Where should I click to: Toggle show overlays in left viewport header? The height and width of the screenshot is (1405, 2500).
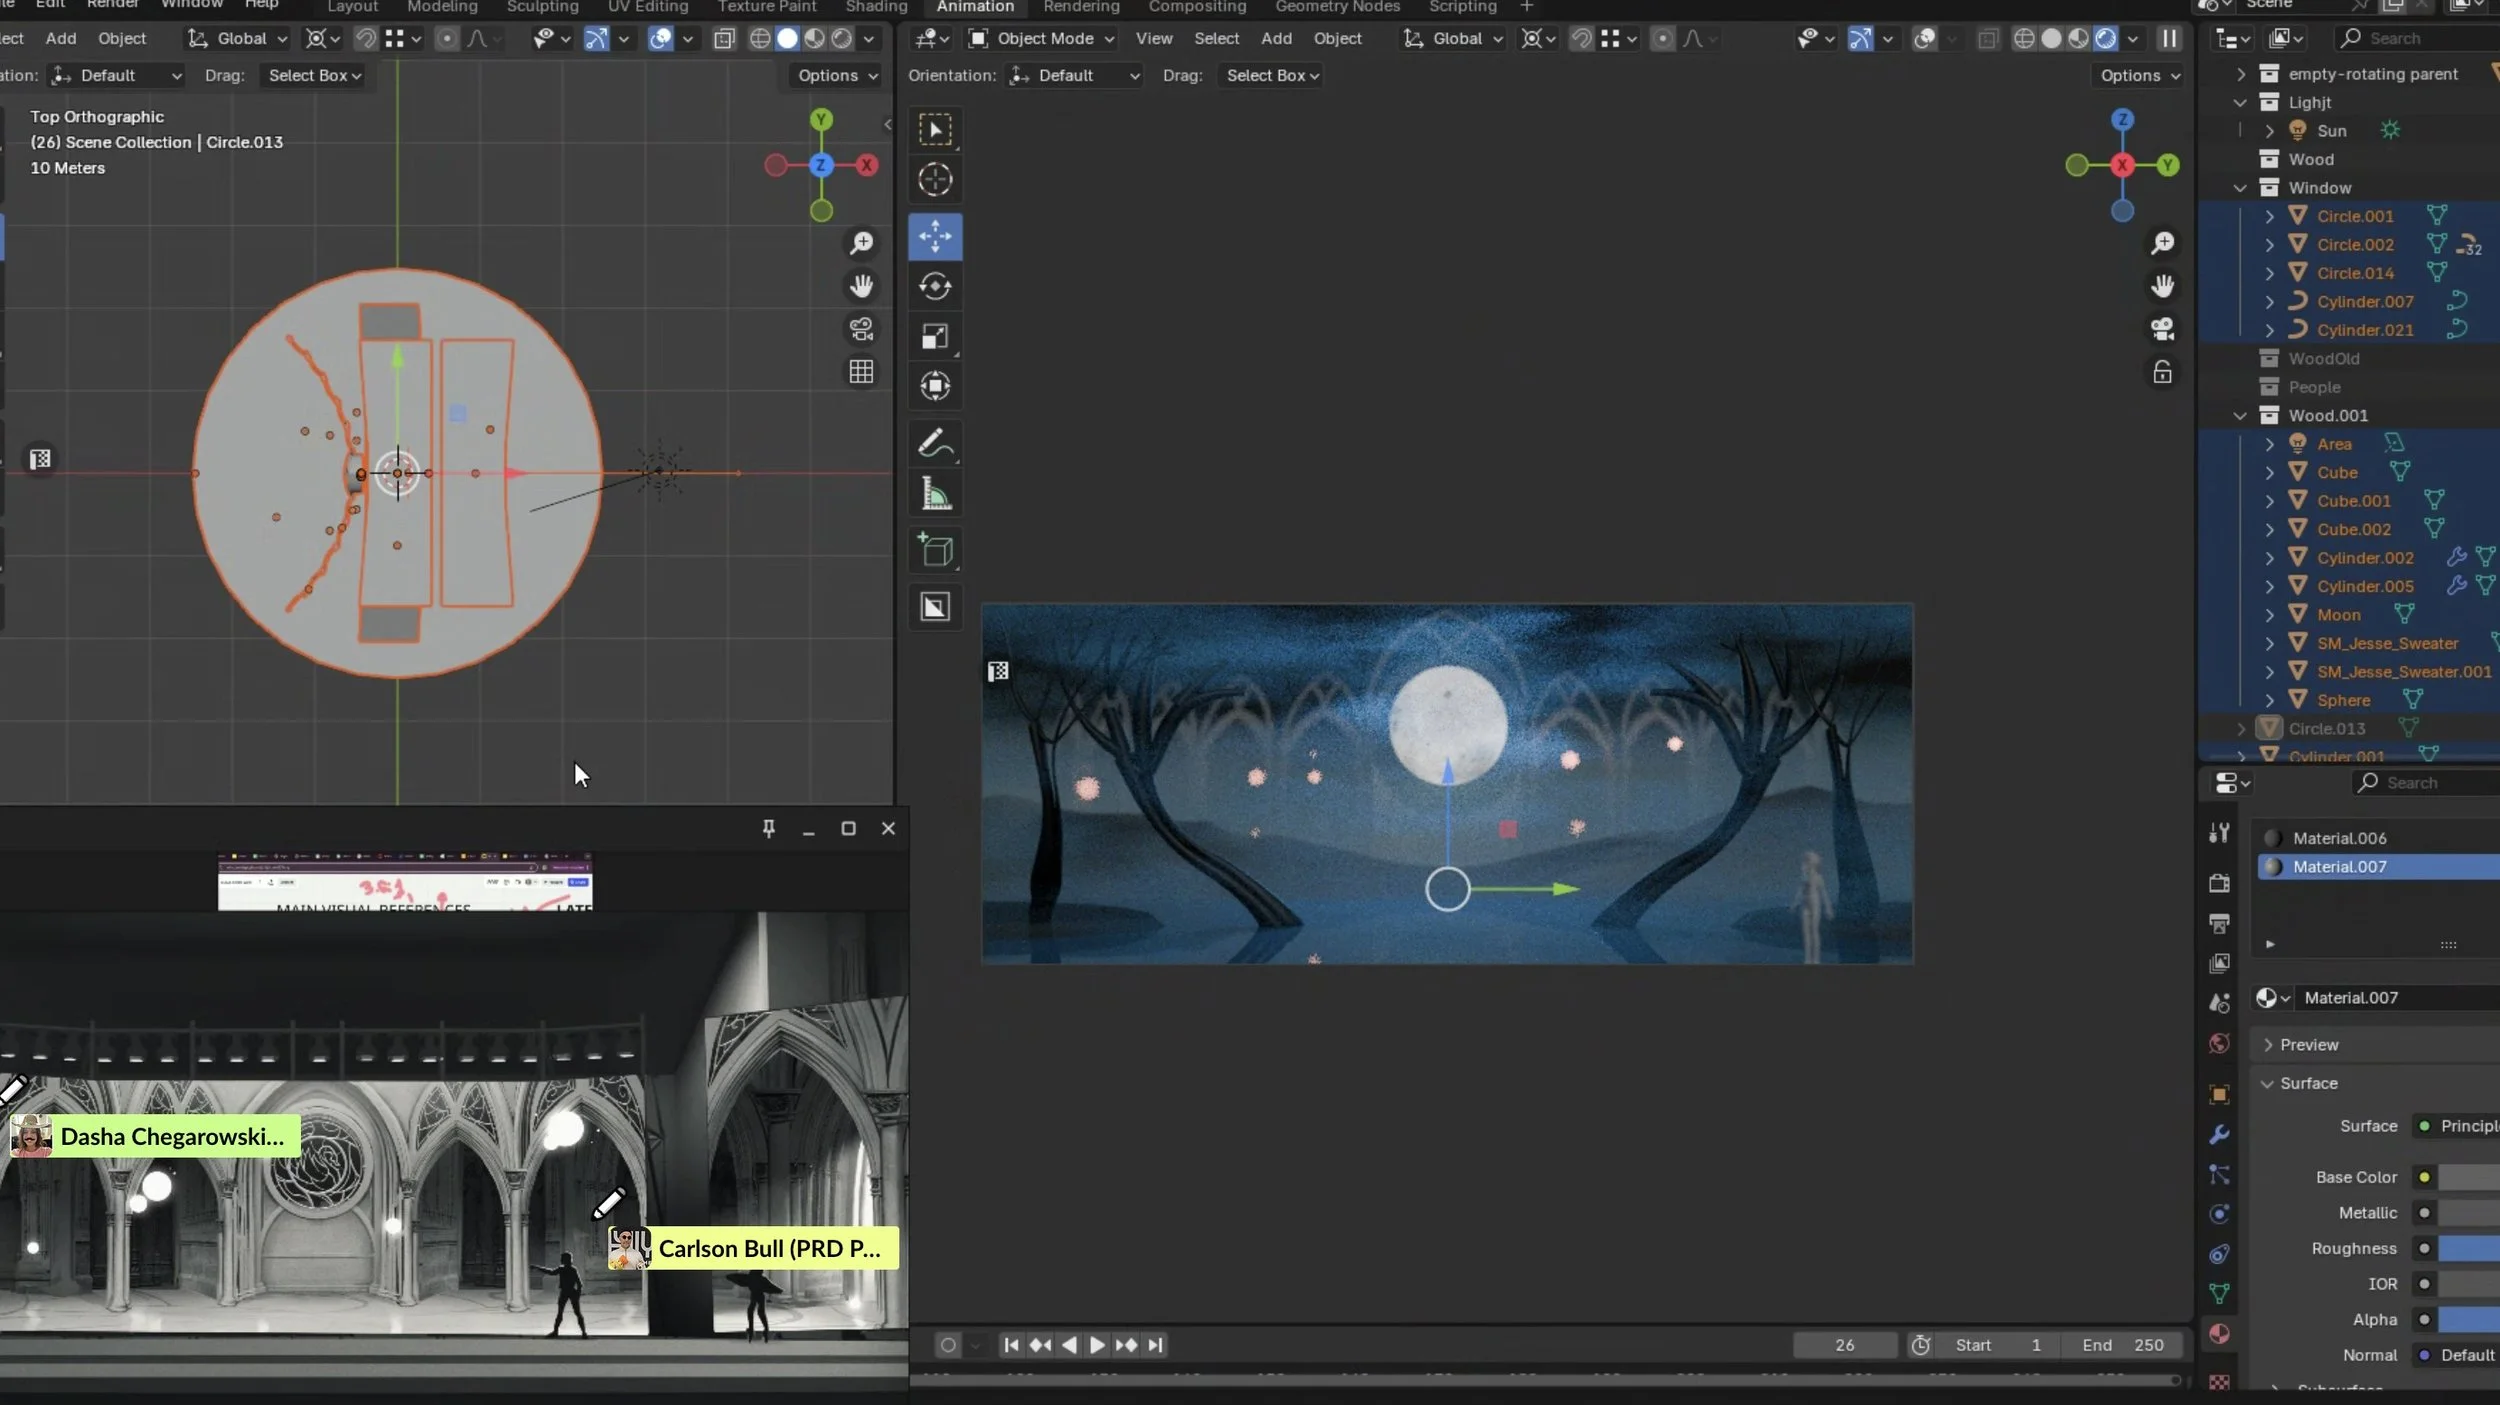tap(660, 38)
